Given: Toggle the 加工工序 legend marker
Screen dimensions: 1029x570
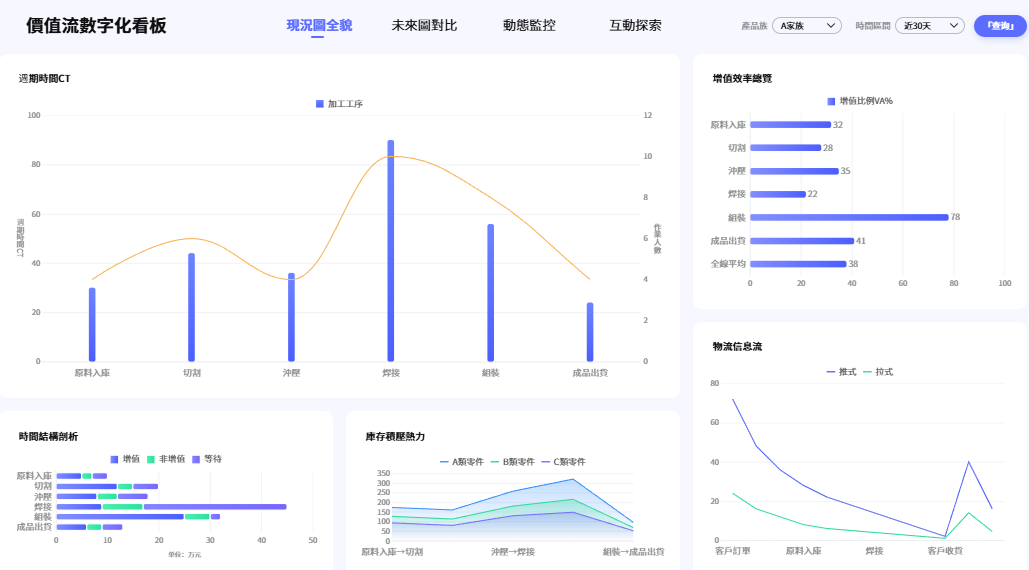Looking at the screenshot, I should (x=320, y=104).
